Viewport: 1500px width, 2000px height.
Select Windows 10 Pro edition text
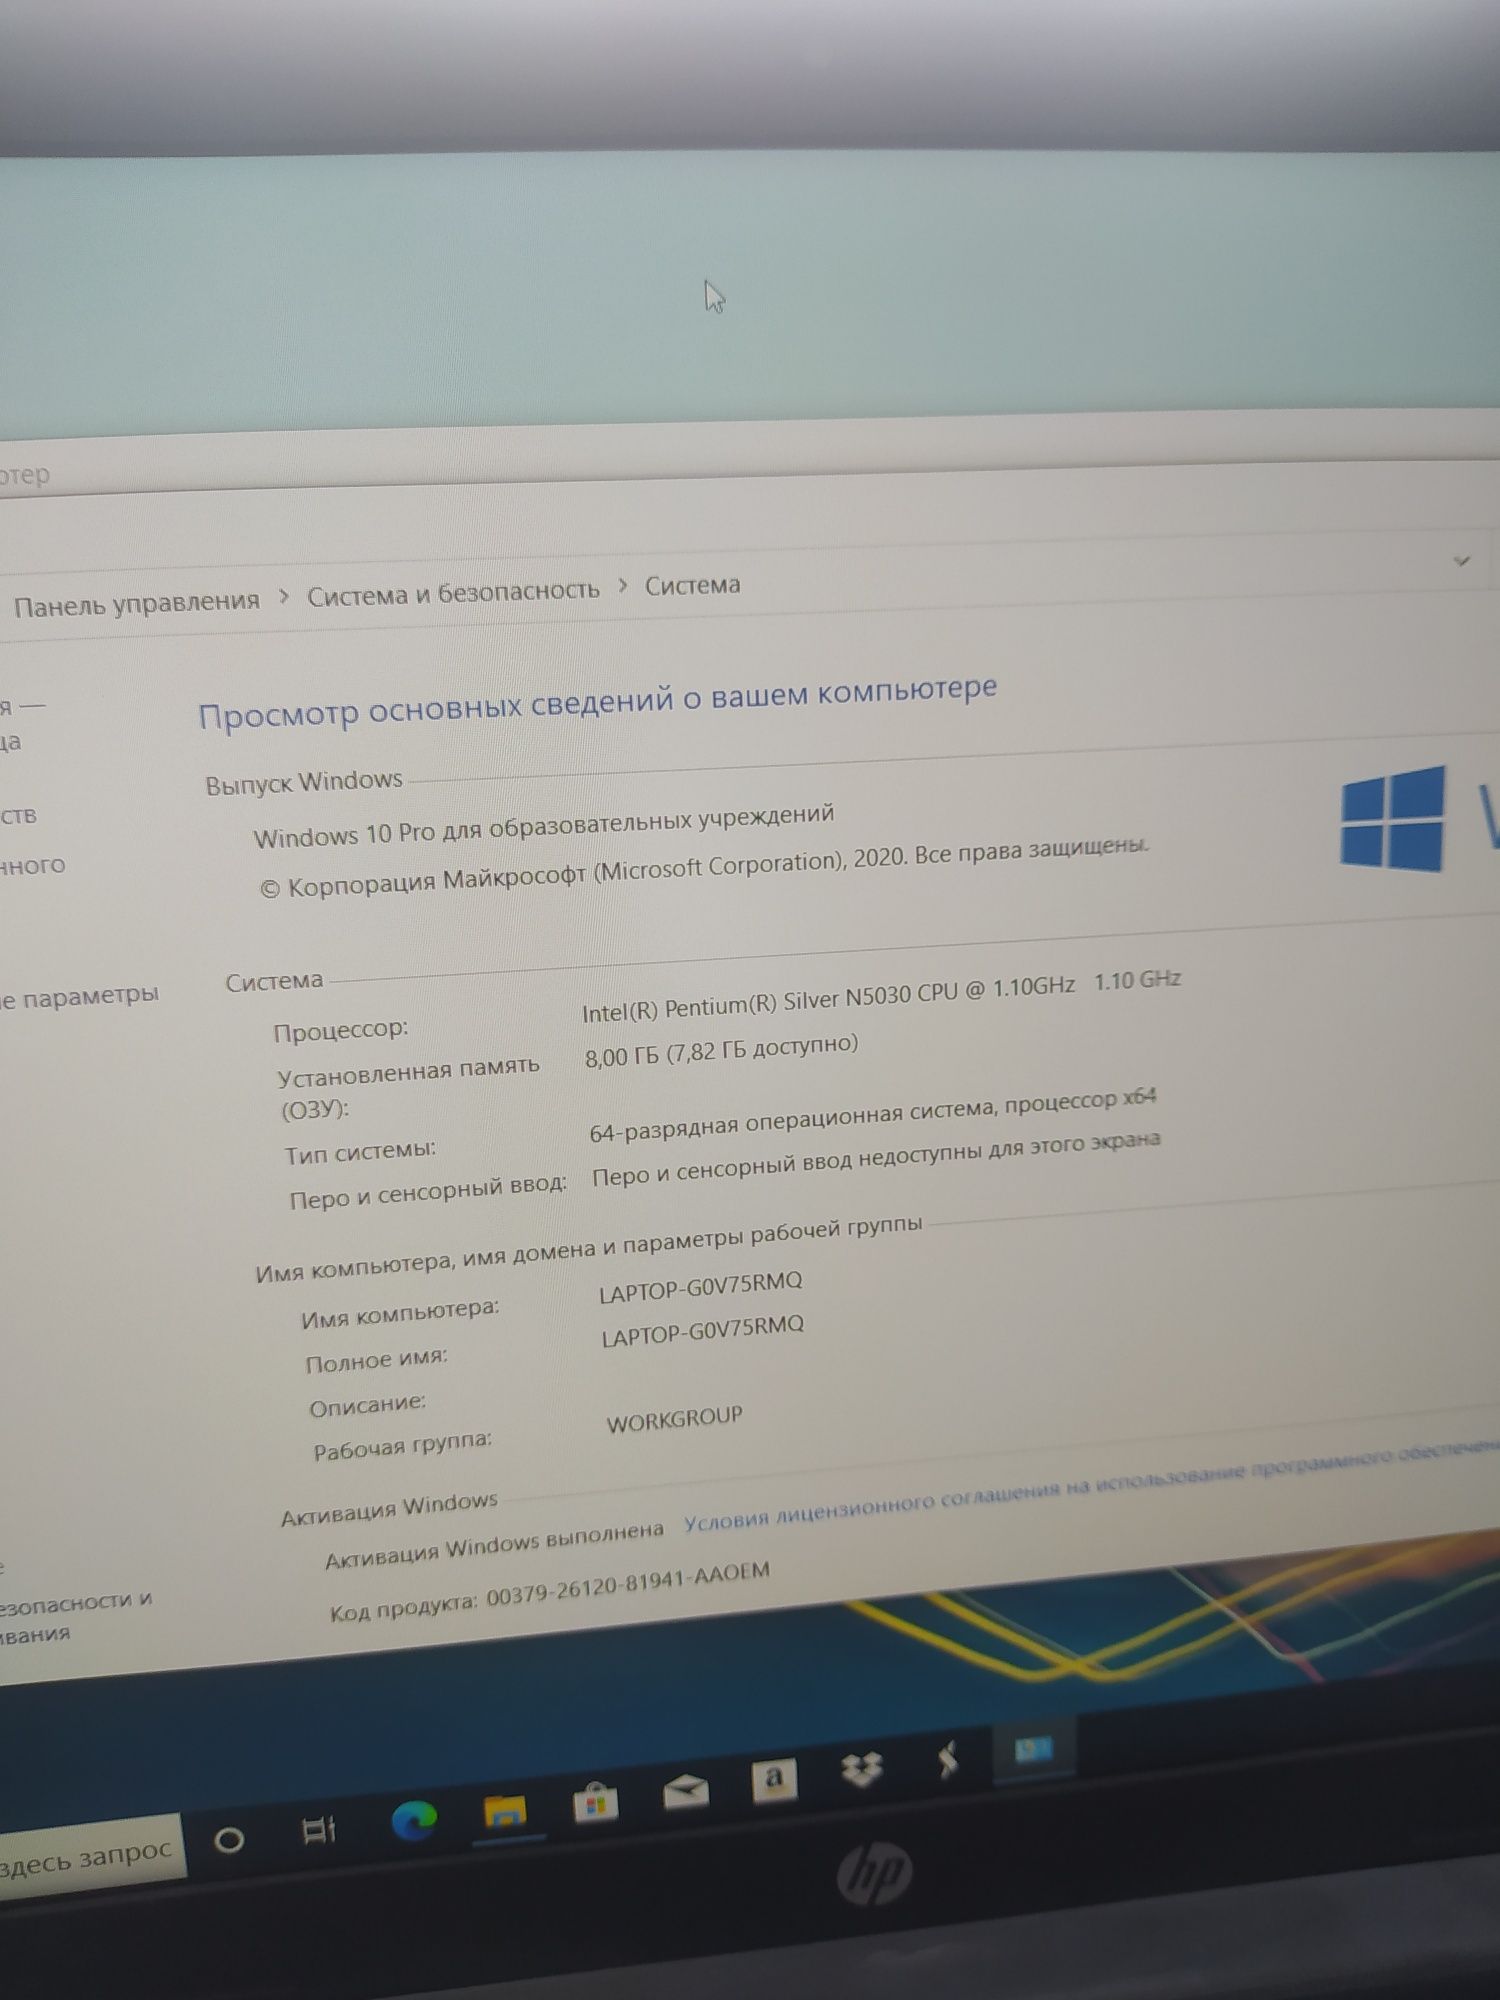click(x=543, y=825)
